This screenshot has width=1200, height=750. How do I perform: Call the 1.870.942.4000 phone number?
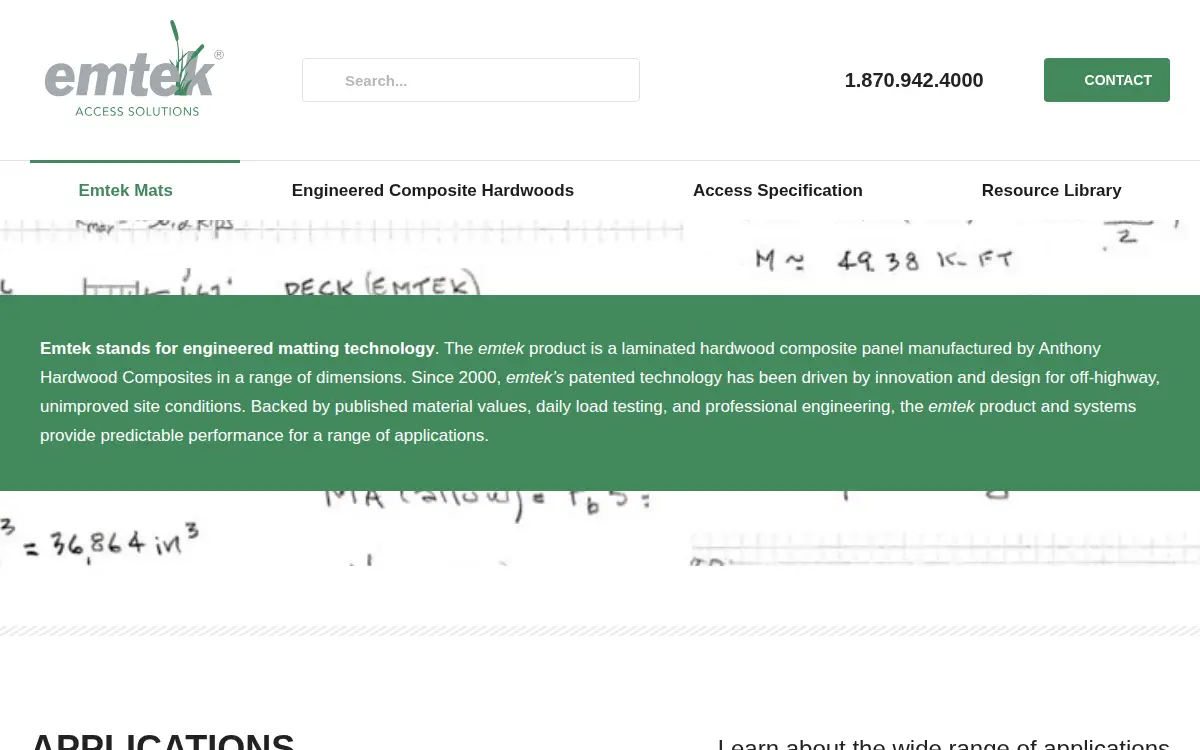click(914, 80)
